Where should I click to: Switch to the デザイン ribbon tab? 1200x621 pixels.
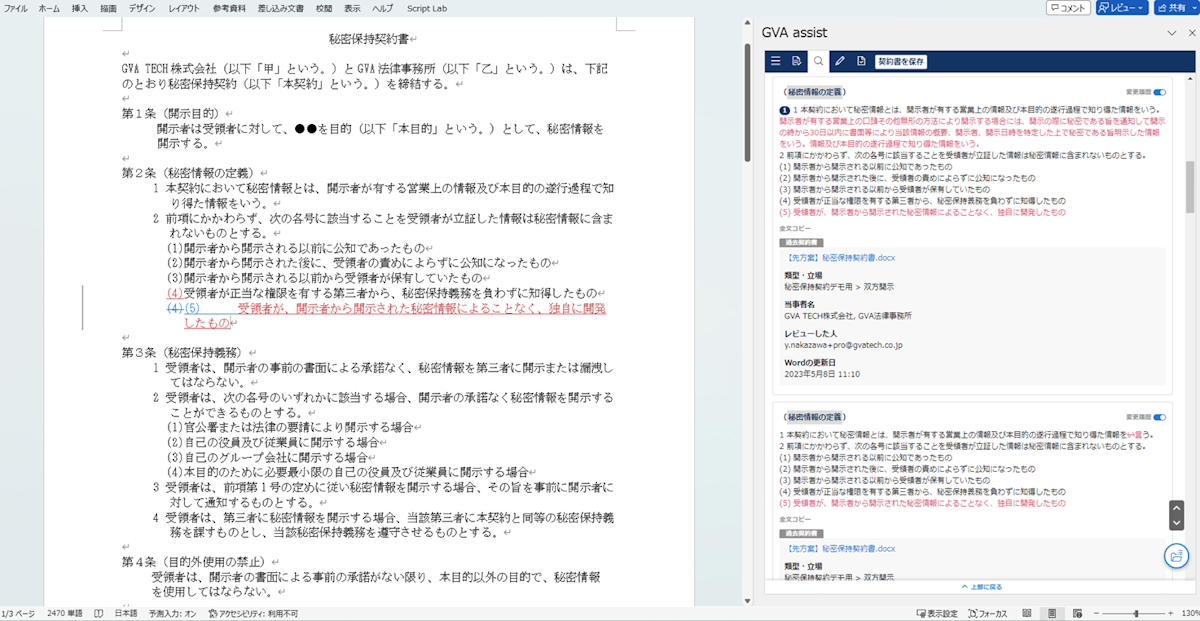tap(142, 8)
